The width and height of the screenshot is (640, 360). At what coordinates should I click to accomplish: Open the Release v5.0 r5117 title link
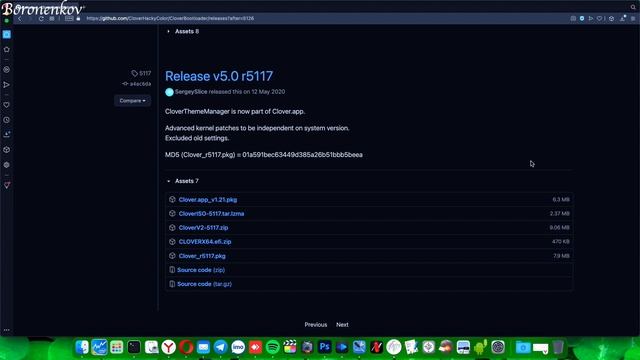click(x=219, y=76)
